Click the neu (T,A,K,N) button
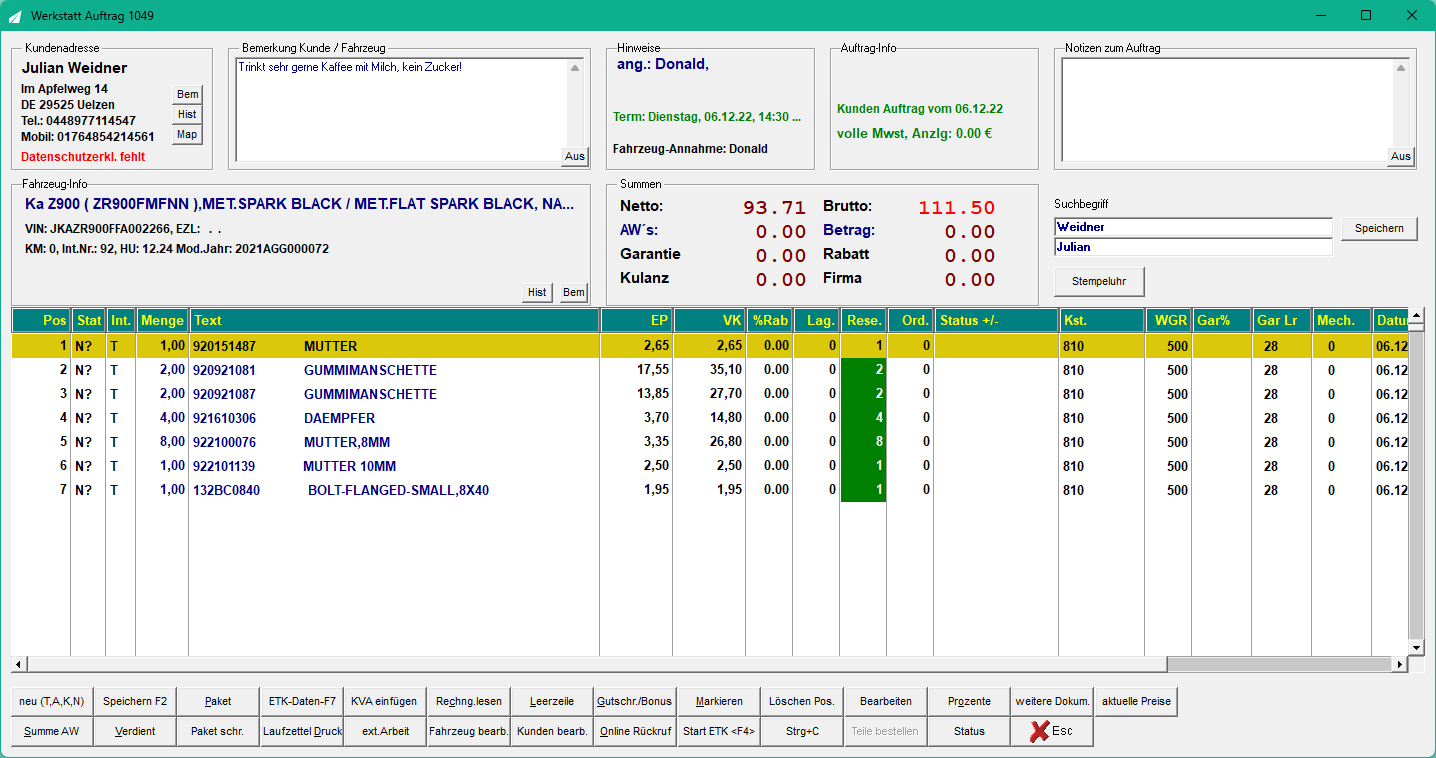This screenshot has height=758, width=1436. (x=52, y=702)
